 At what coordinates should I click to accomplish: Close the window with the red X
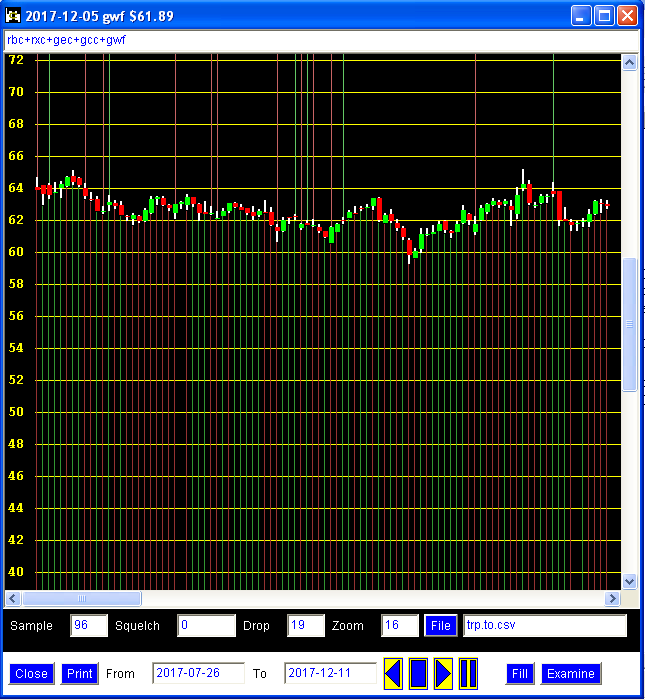[628, 16]
